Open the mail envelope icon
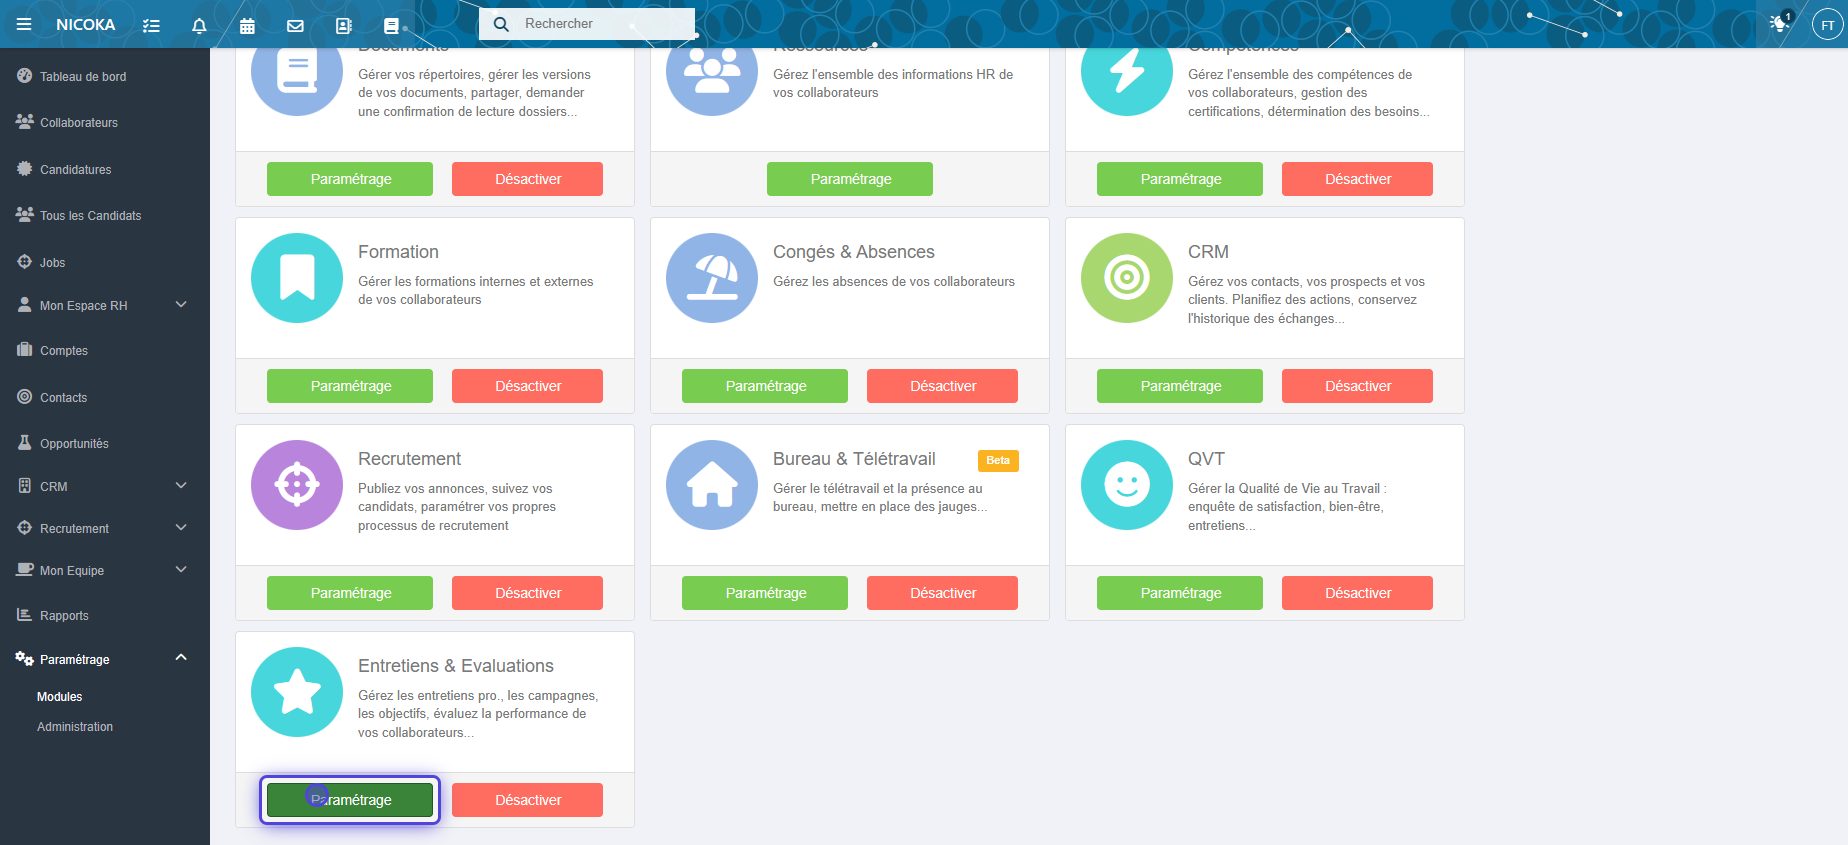Screen dimensions: 1848x845 (295, 25)
